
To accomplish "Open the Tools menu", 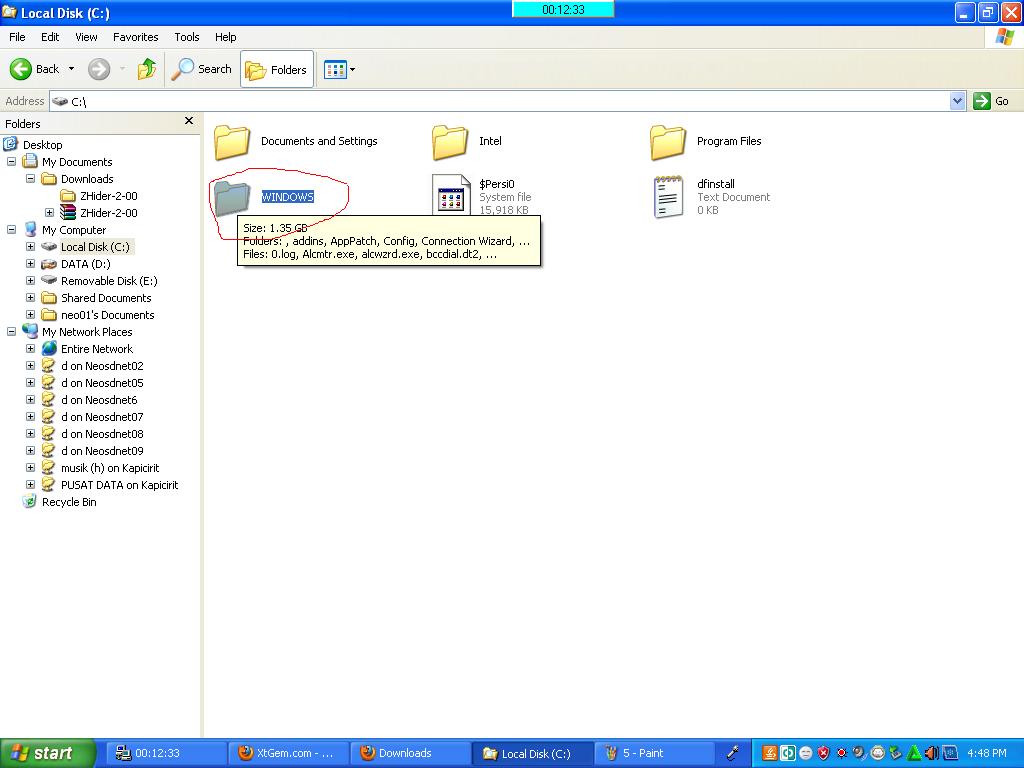I will [x=187, y=37].
